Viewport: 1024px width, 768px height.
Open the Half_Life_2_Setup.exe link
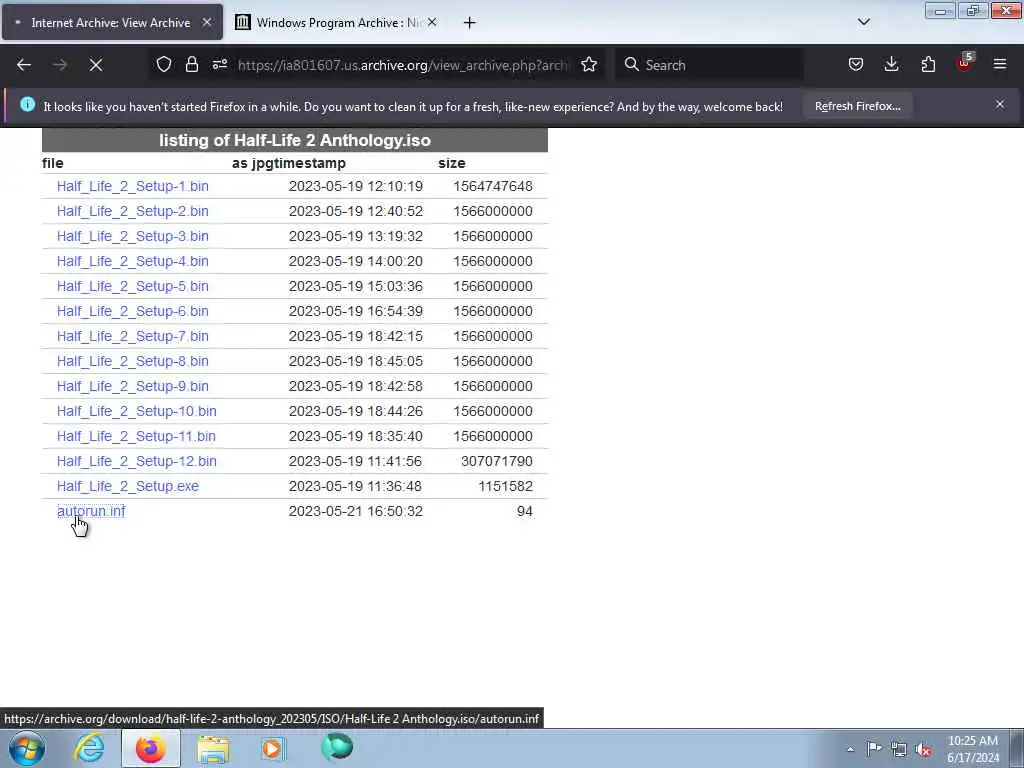pyautogui.click(x=128, y=486)
